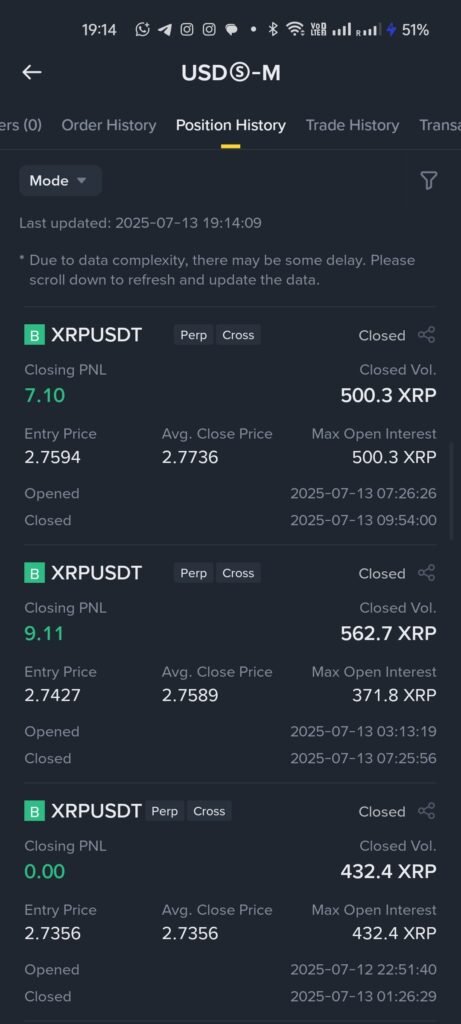The height and width of the screenshot is (1024, 461).
Task: Tap the Cross tag on second position
Action: pos(238,573)
